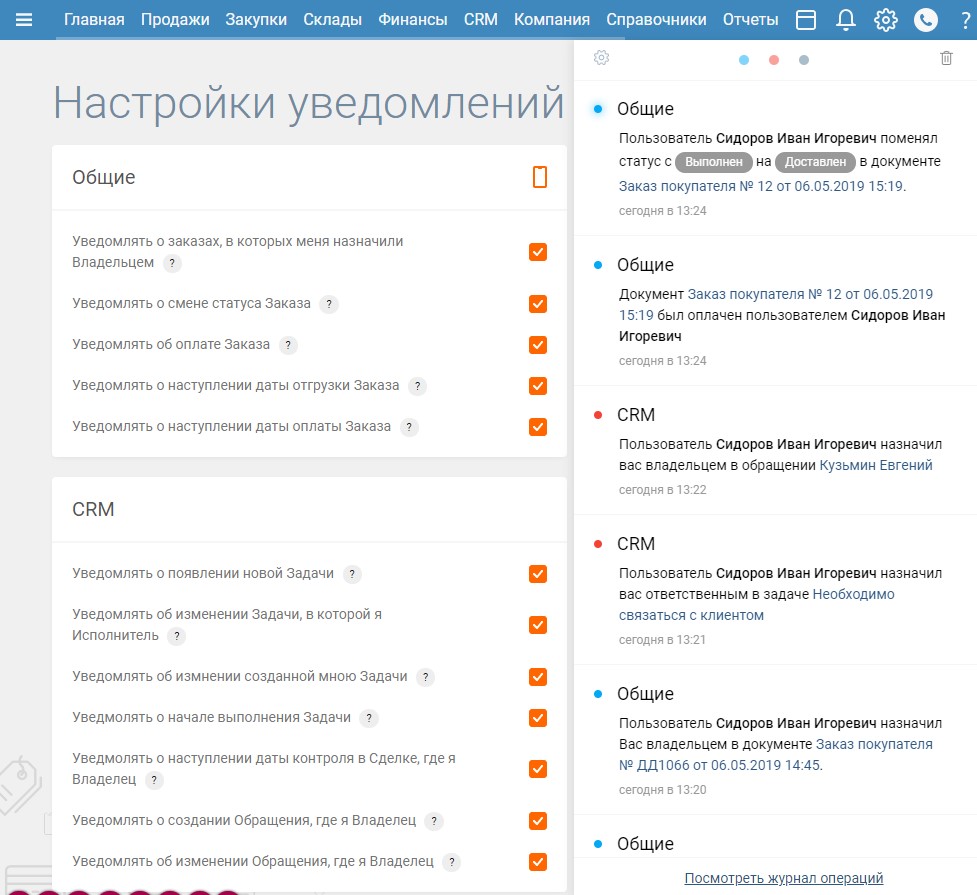Click the phone call icon

(926, 20)
